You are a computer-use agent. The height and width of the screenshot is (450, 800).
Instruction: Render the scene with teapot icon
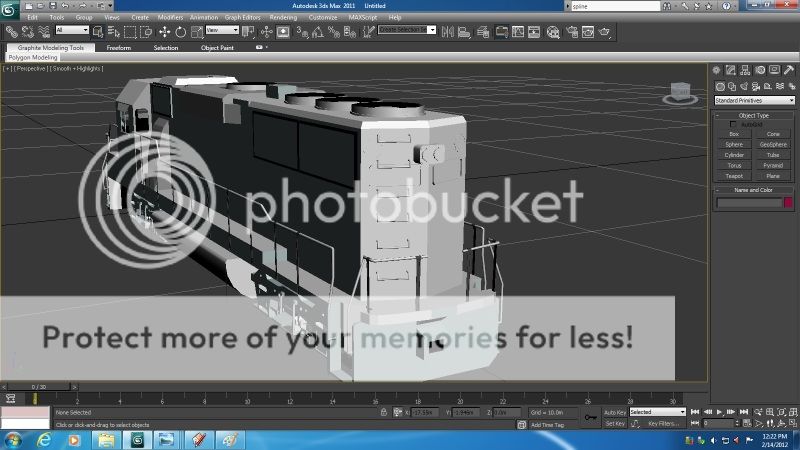coord(604,31)
